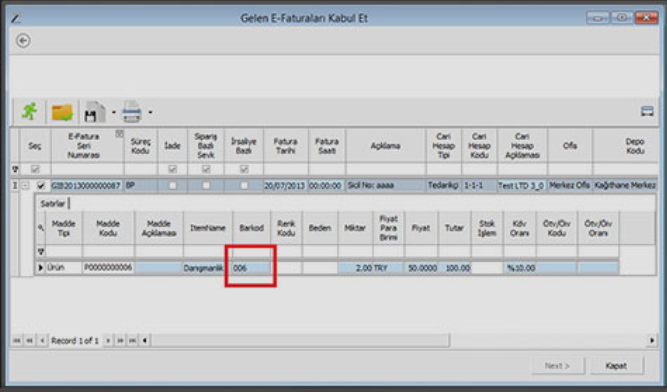The height and width of the screenshot is (392, 667).
Task: Click the Barkod filter row input
Action: (x=251, y=252)
